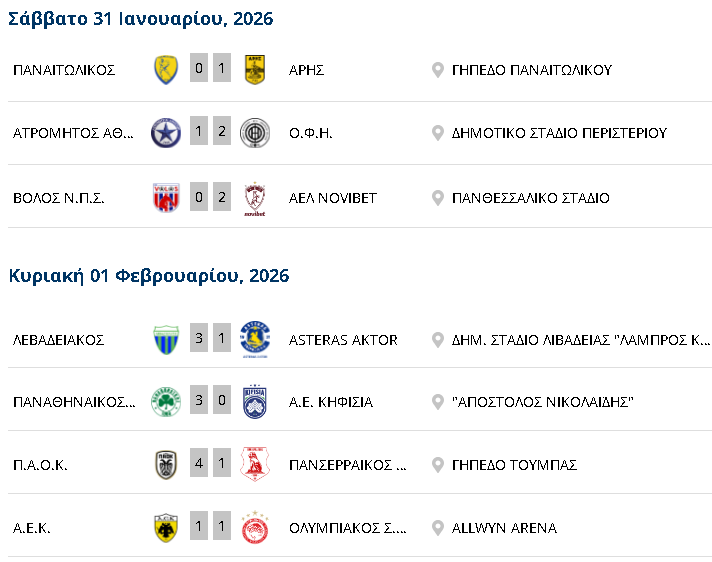The height and width of the screenshot is (562, 712).
Task: Select the ΠΑΝΘΕΣΣΑΛΙΚΟ ΣΤΑΔΙΟ venue link
Action: tap(530, 198)
